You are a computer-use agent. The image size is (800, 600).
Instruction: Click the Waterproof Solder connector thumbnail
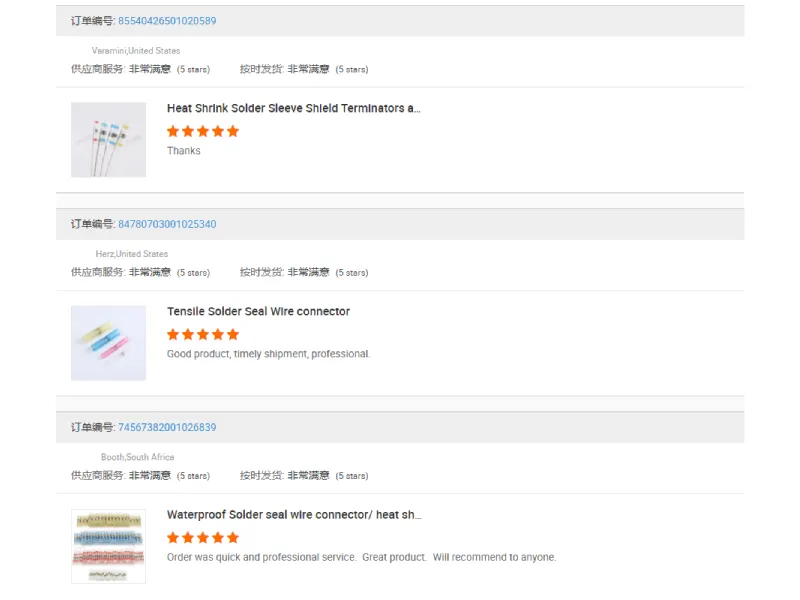(107, 545)
